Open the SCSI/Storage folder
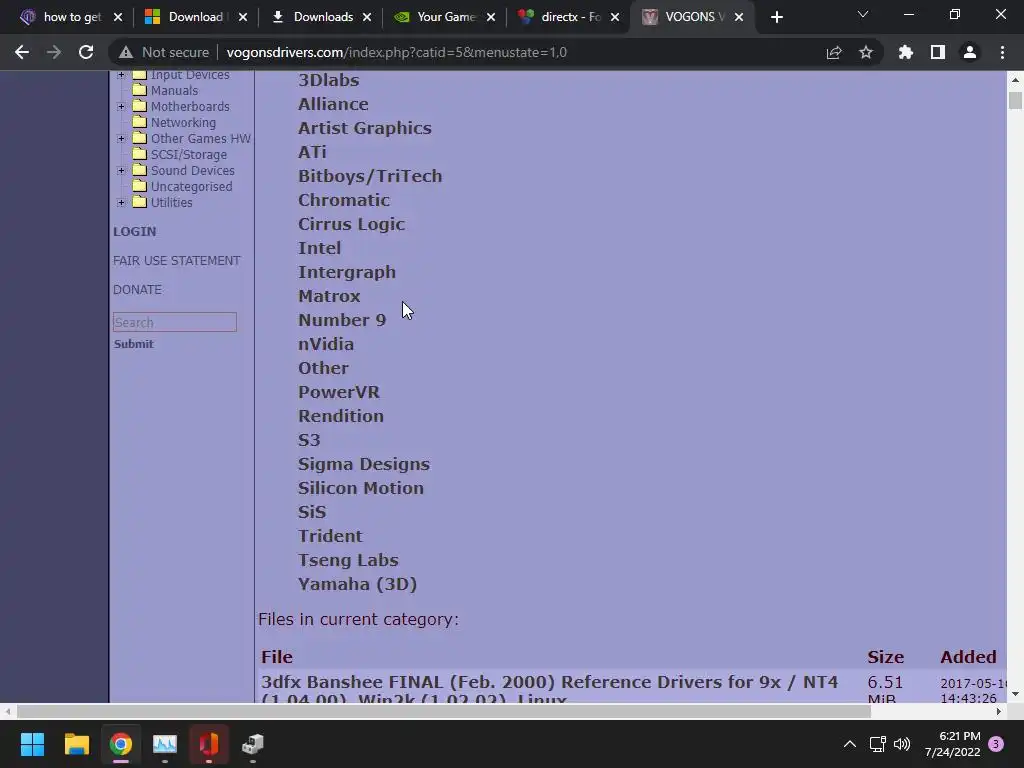 click(189, 155)
